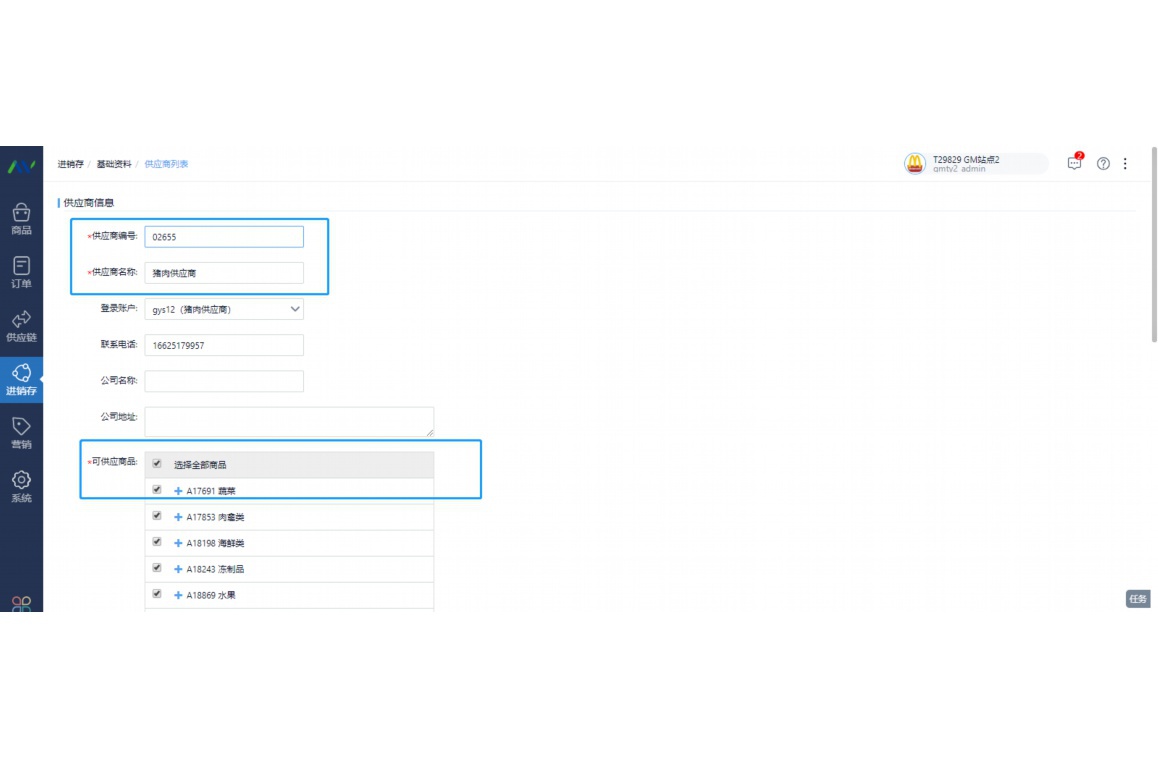Open 系统 settings gear in the sidebar
The image size is (1158, 758).
(21, 486)
